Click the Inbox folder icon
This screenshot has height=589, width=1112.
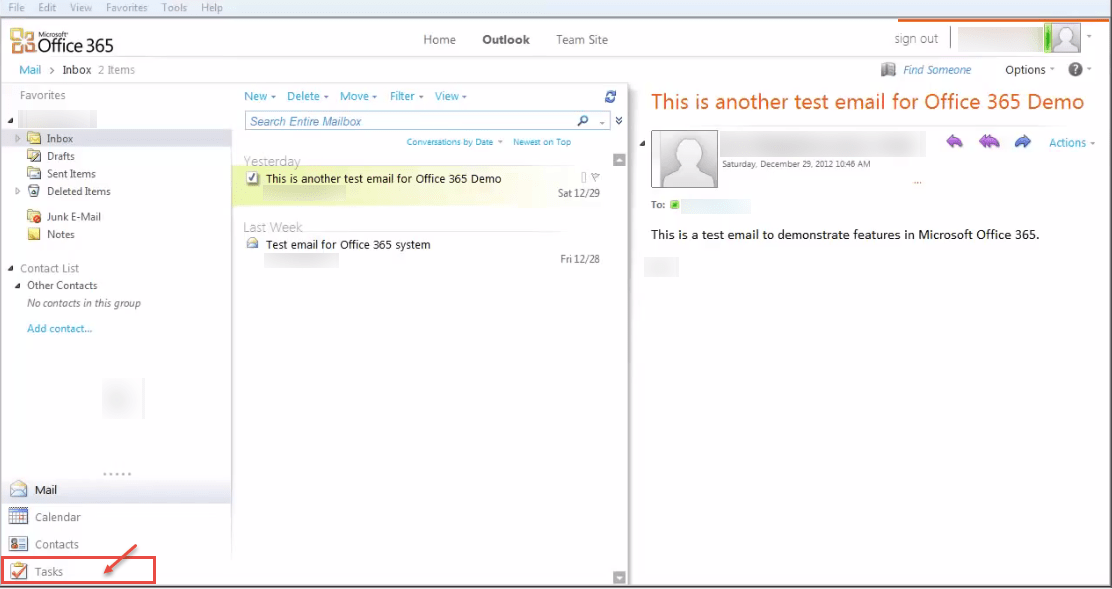click(33, 138)
